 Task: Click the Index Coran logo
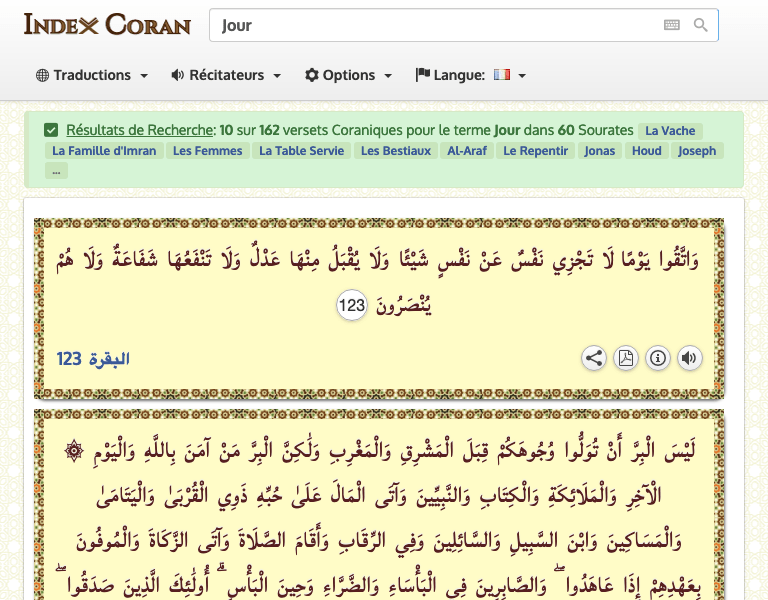point(107,25)
